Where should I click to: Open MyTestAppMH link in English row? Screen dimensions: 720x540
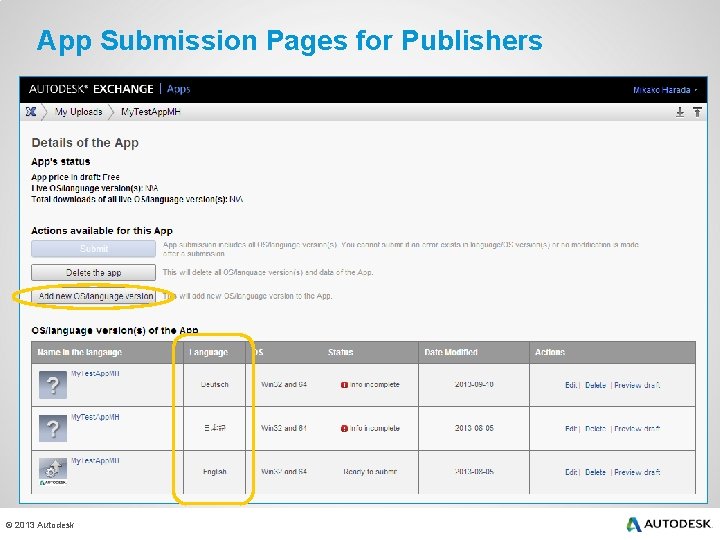pyautogui.click(x=96, y=460)
